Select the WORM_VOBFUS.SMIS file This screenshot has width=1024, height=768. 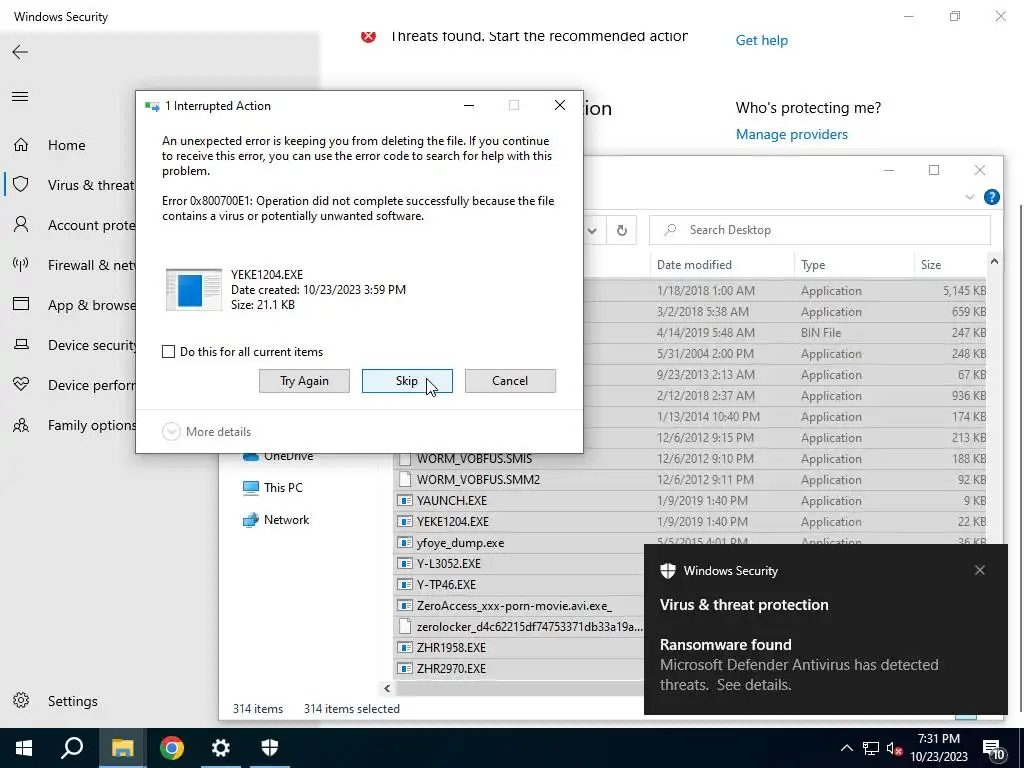tap(474, 459)
